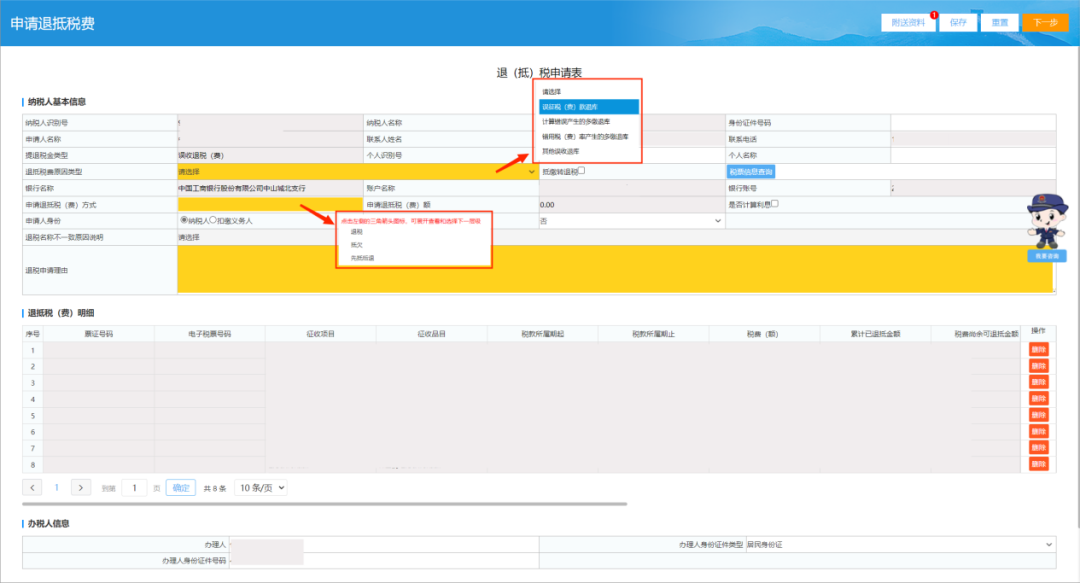Screen dimensions: 1080x583
Task: Click the 银行账号 field
Action: (x=973, y=188)
